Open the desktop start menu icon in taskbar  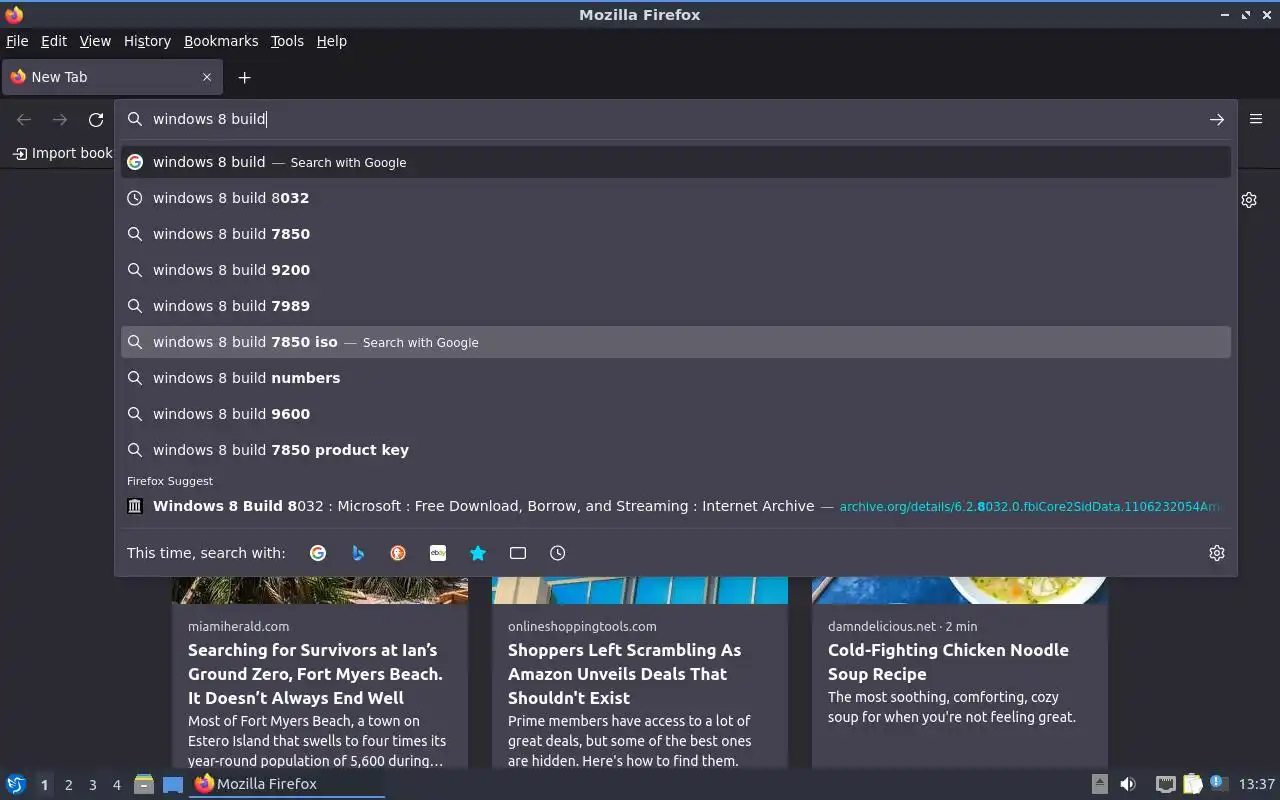pos(16,784)
